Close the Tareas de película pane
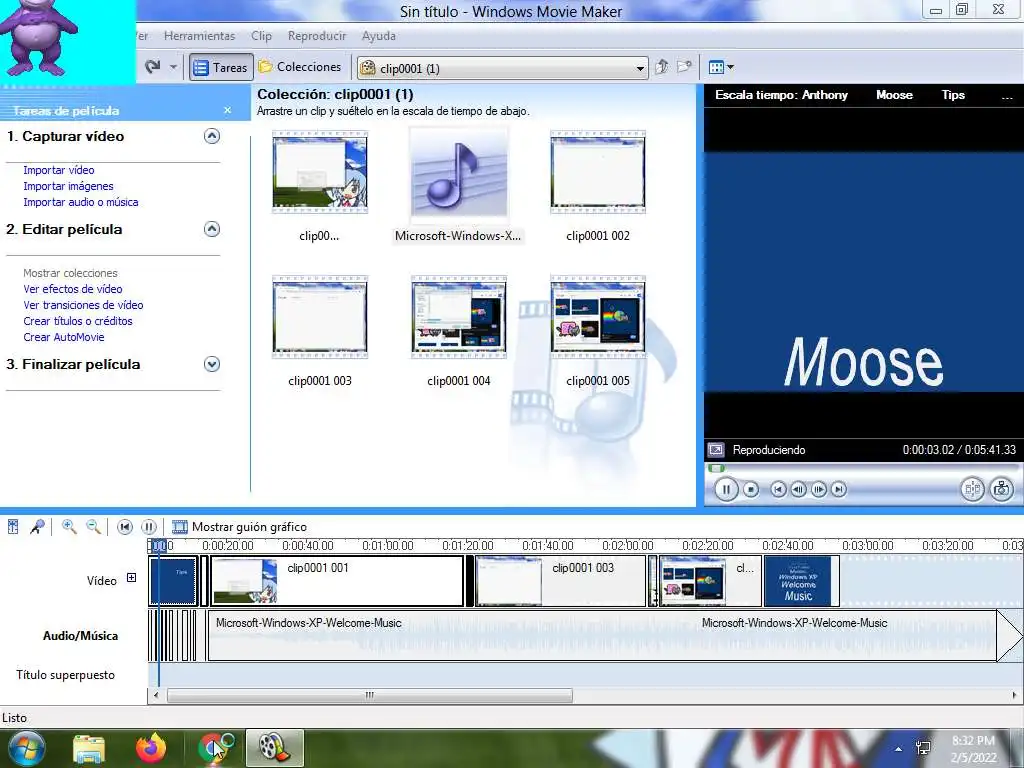 (227, 110)
